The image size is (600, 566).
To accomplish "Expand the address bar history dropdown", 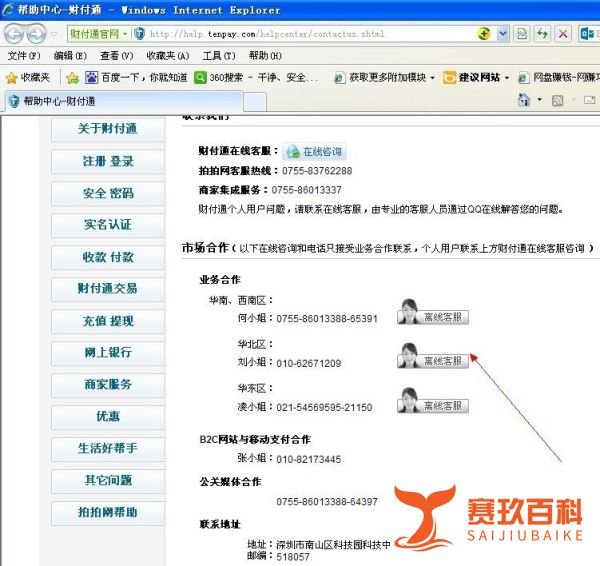I will point(503,34).
